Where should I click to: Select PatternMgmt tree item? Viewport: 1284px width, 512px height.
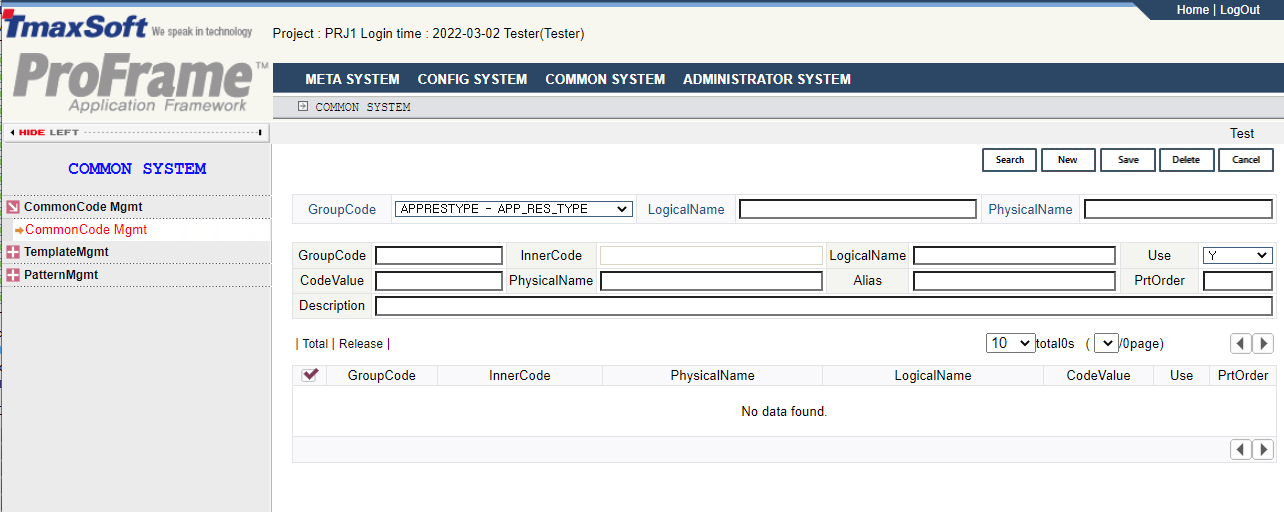click(x=61, y=275)
